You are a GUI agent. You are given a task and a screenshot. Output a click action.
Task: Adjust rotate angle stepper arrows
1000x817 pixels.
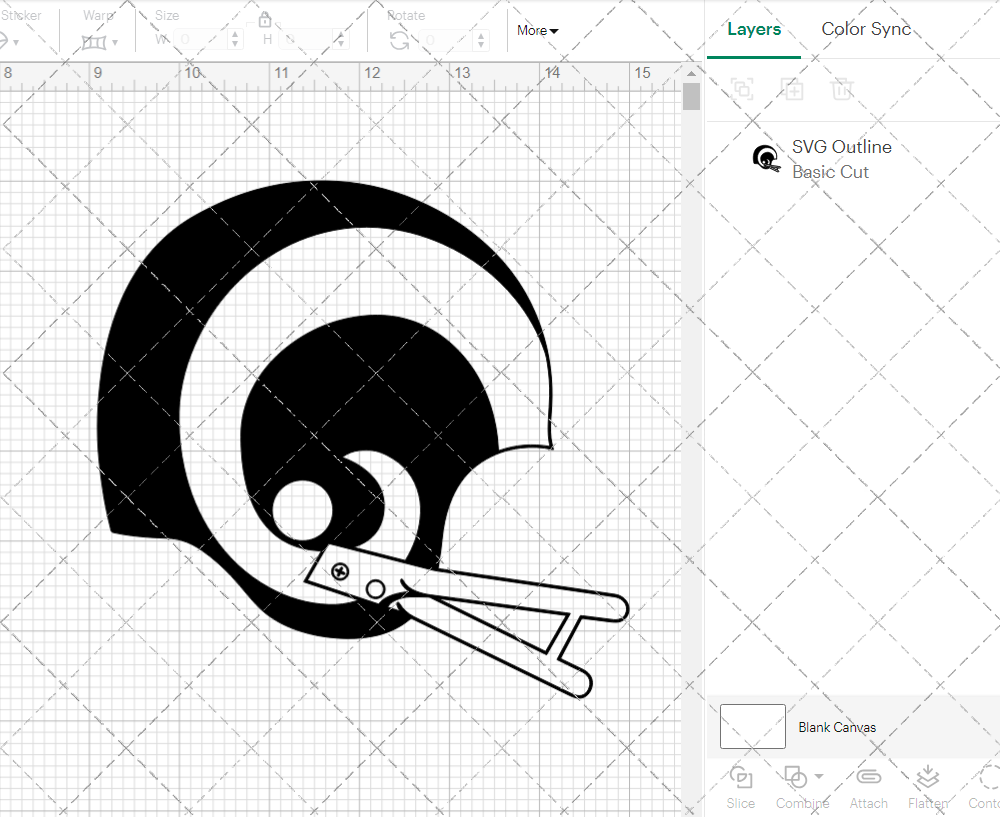pyautogui.click(x=481, y=40)
